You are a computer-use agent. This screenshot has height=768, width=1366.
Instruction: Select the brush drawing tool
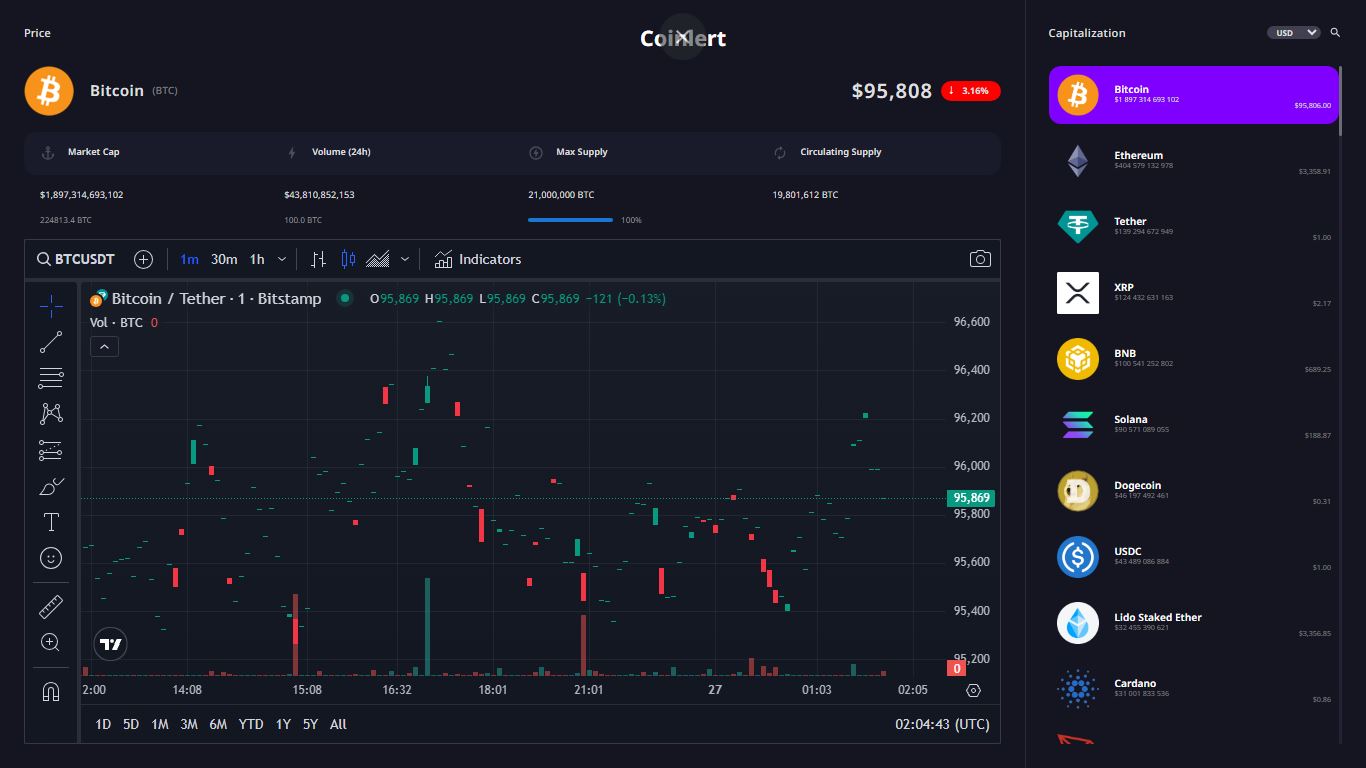point(51,487)
